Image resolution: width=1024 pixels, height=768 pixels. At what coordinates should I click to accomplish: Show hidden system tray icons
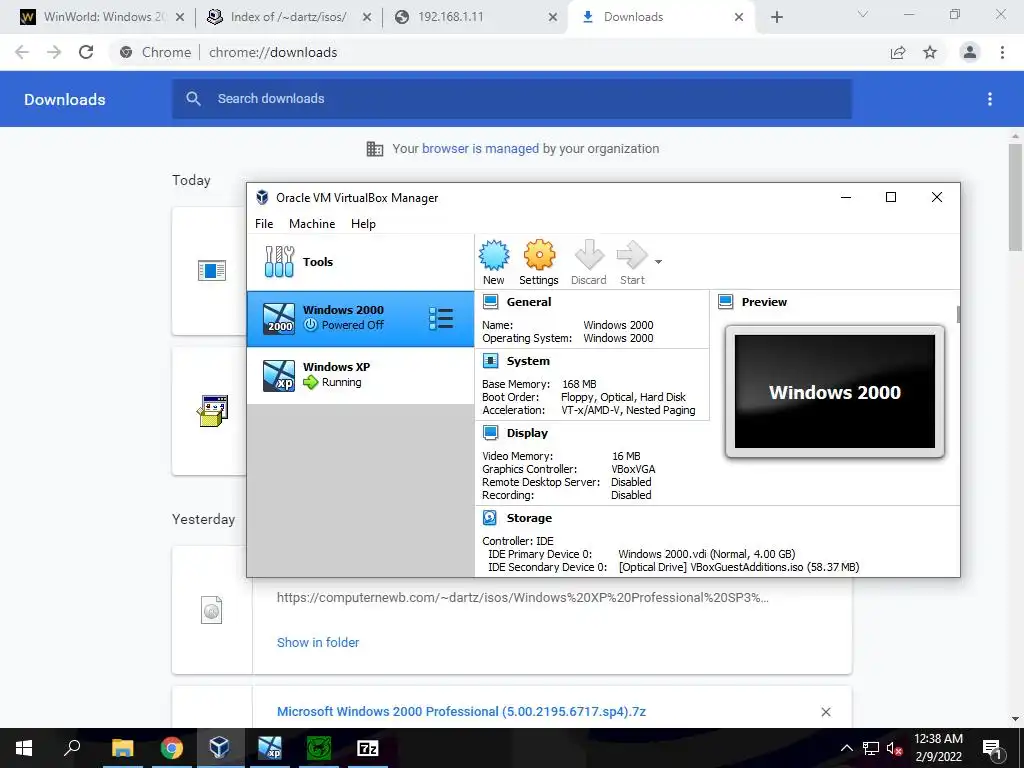click(x=846, y=748)
